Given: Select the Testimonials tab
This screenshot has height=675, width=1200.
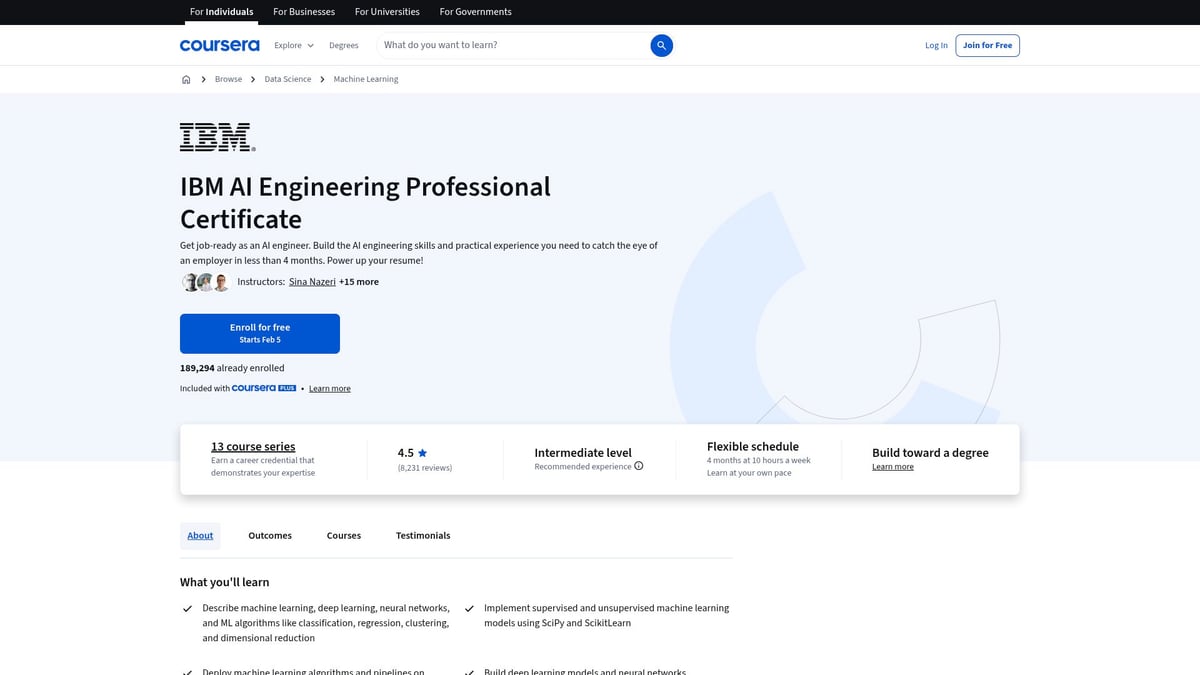Looking at the screenshot, I should (423, 535).
